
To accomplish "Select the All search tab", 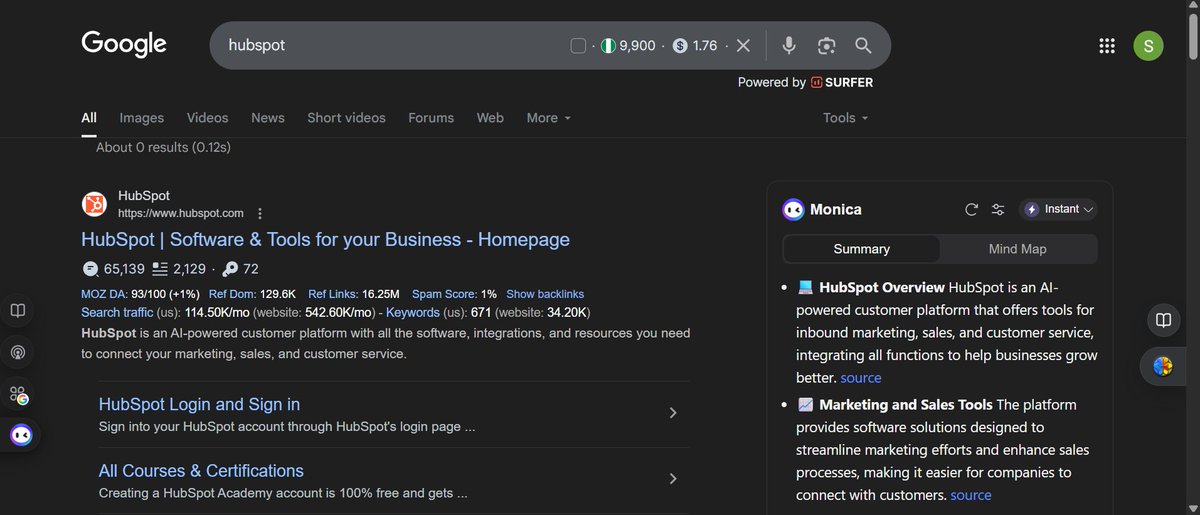I will pyautogui.click(x=89, y=118).
